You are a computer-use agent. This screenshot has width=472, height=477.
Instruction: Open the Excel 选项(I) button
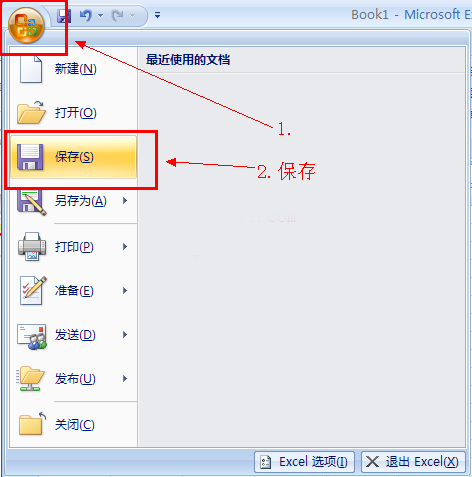coord(304,462)
